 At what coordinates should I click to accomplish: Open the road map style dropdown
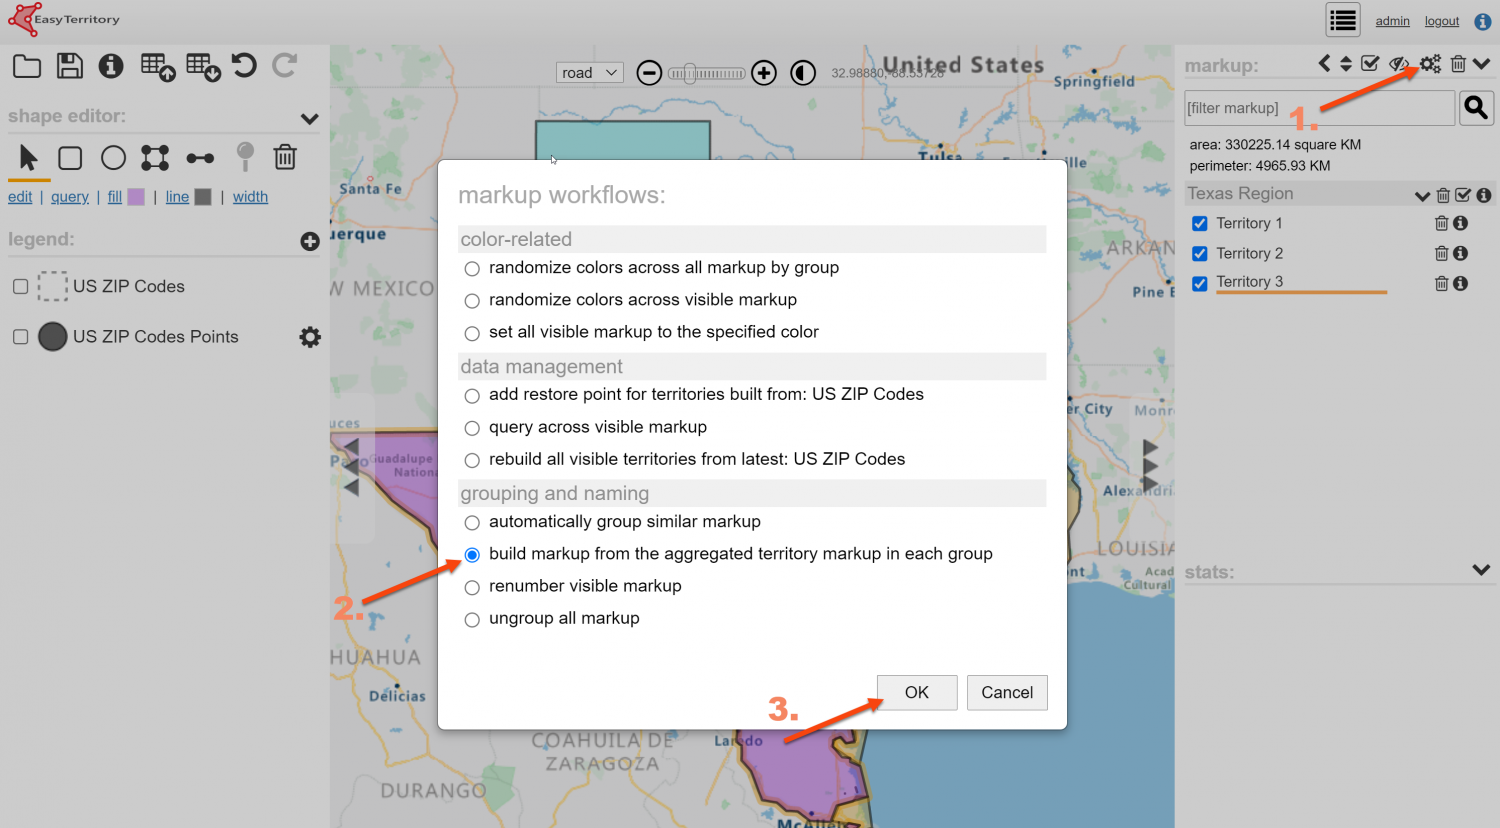(589, 72)
